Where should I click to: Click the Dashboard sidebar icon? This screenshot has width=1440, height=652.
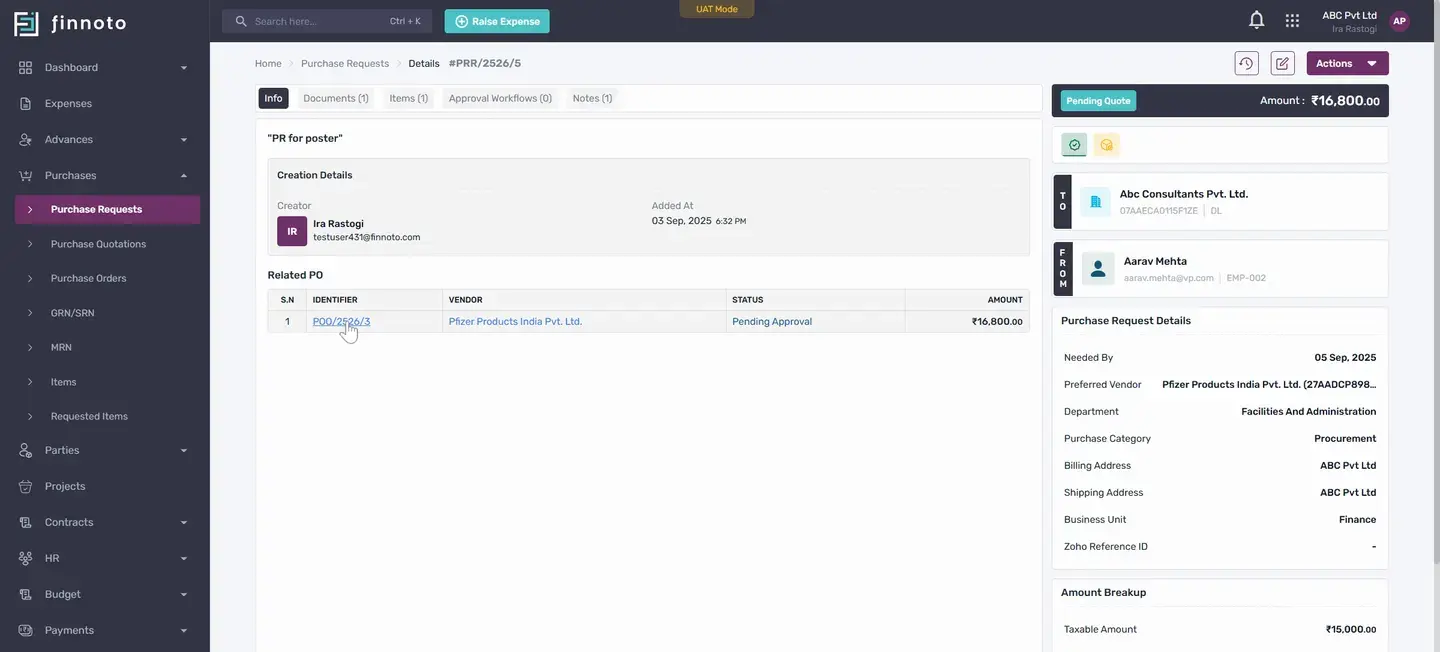click(x=26, y=67)
